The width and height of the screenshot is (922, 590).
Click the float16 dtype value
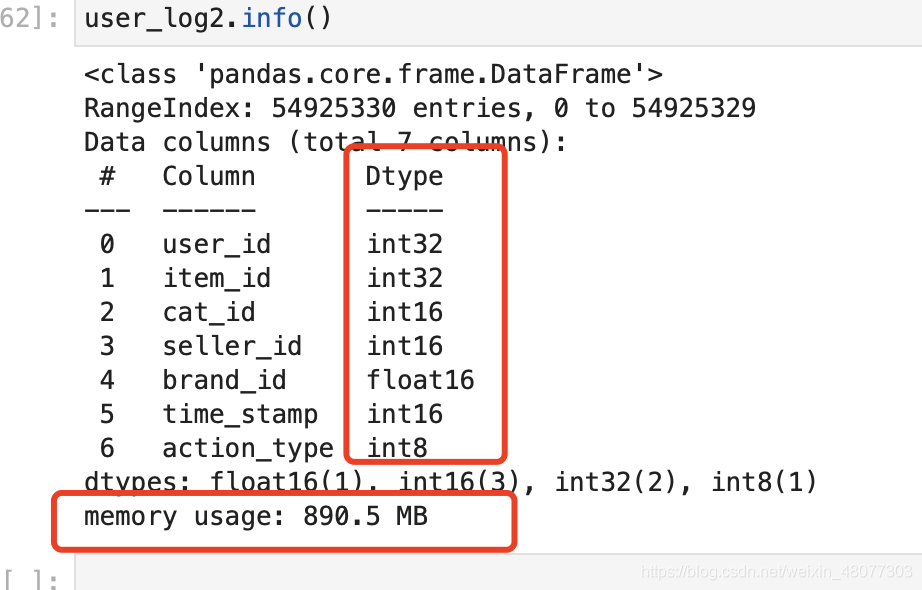coord(420,381)
